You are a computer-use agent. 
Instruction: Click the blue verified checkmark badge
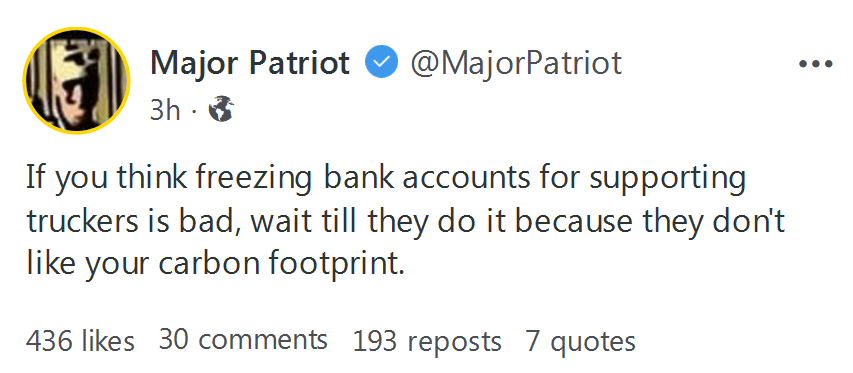[x=381, y=62]
